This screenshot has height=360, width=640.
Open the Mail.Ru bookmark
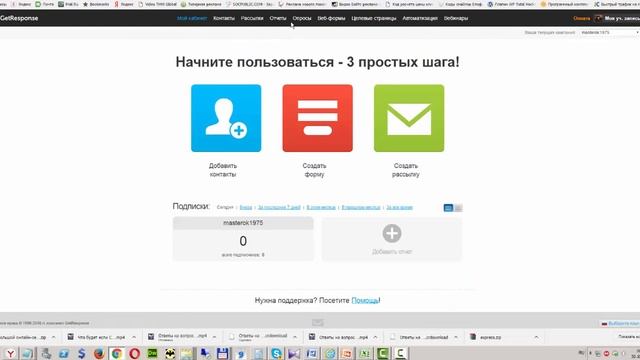pos(68,4)
